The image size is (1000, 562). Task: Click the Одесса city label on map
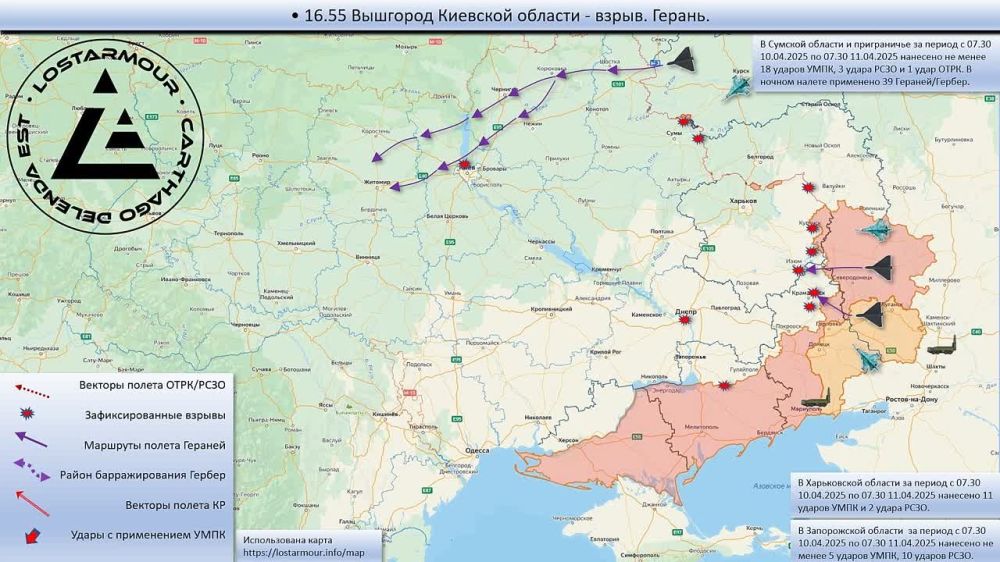coord(477,451)
